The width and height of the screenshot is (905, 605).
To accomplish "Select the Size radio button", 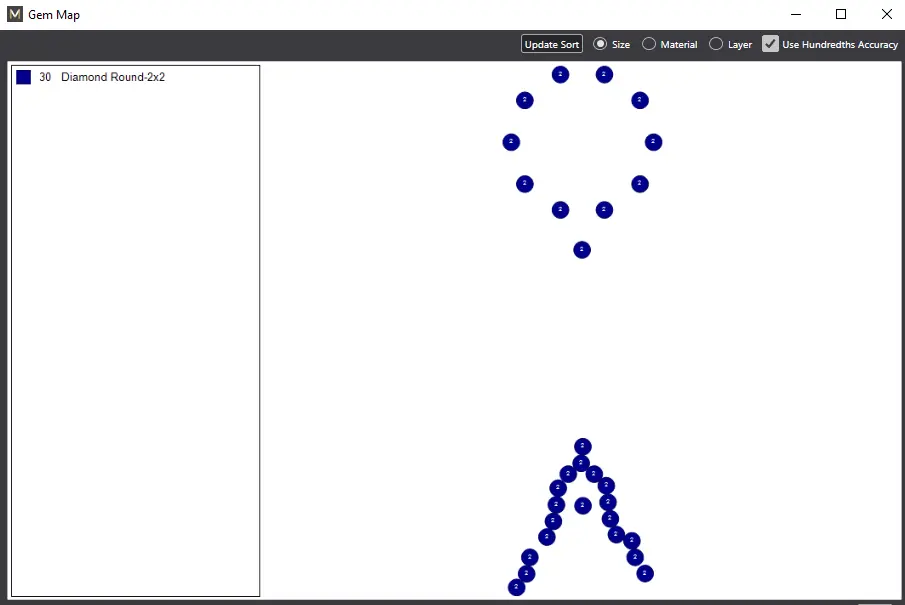I will pos(600,44).
